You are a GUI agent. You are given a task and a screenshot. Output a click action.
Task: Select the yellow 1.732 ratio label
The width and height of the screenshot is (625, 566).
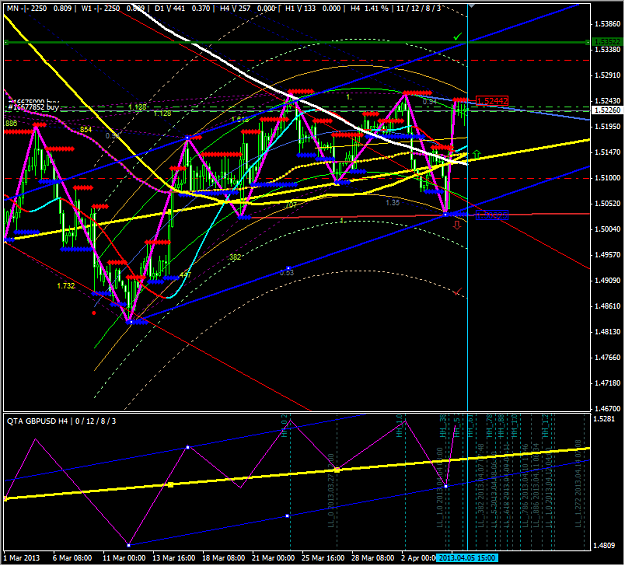[66, 286]
